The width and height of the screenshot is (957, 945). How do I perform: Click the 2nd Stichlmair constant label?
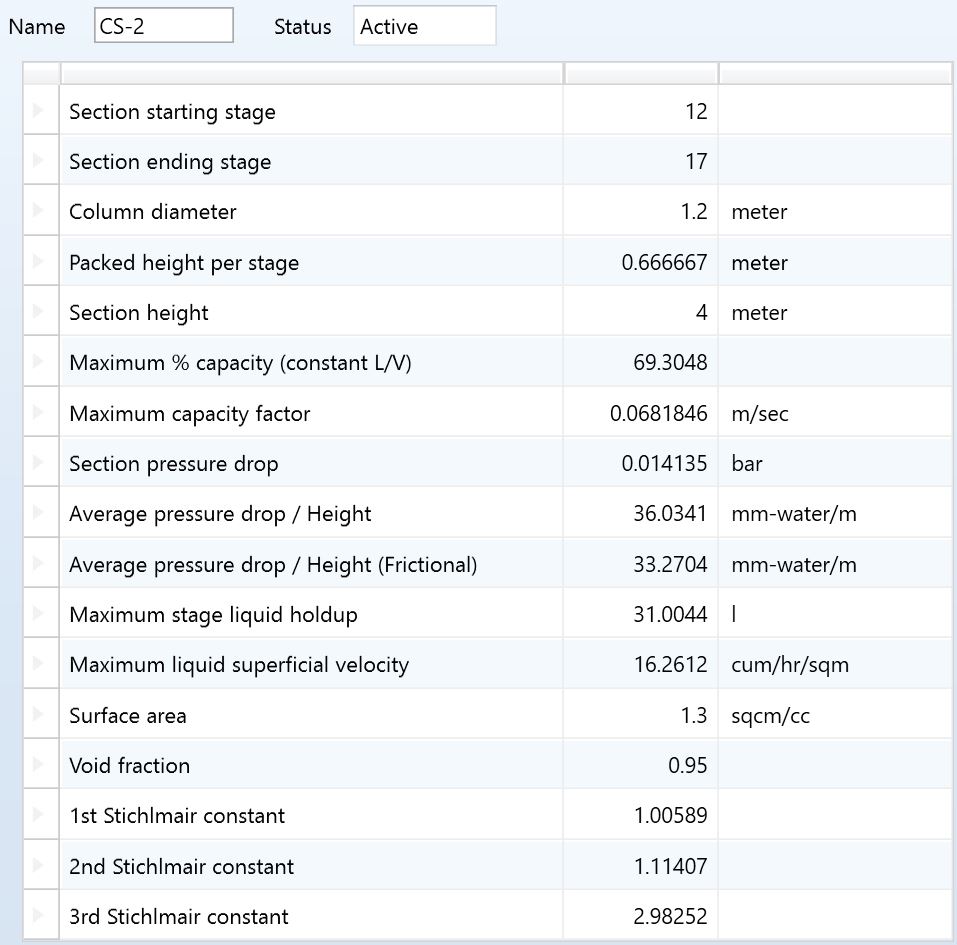(x=182, y=866)
